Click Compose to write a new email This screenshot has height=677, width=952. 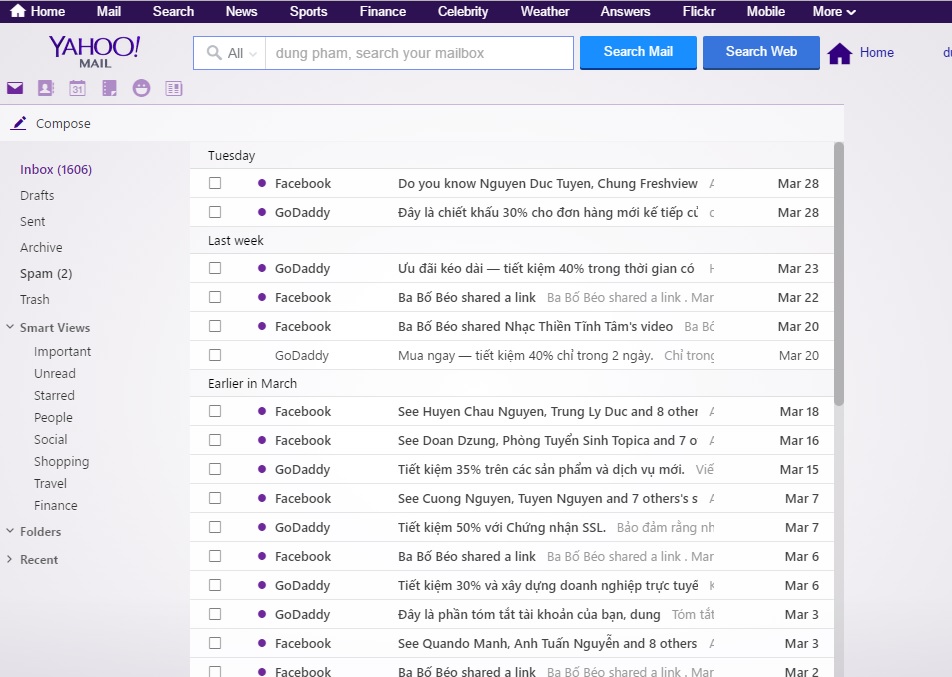click(62, 124)
